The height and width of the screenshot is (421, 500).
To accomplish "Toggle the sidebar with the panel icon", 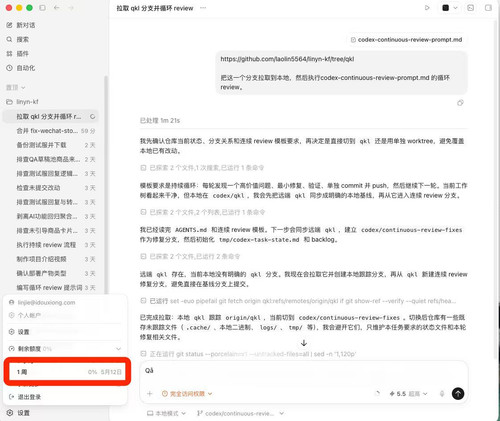I will coord(43,8).
